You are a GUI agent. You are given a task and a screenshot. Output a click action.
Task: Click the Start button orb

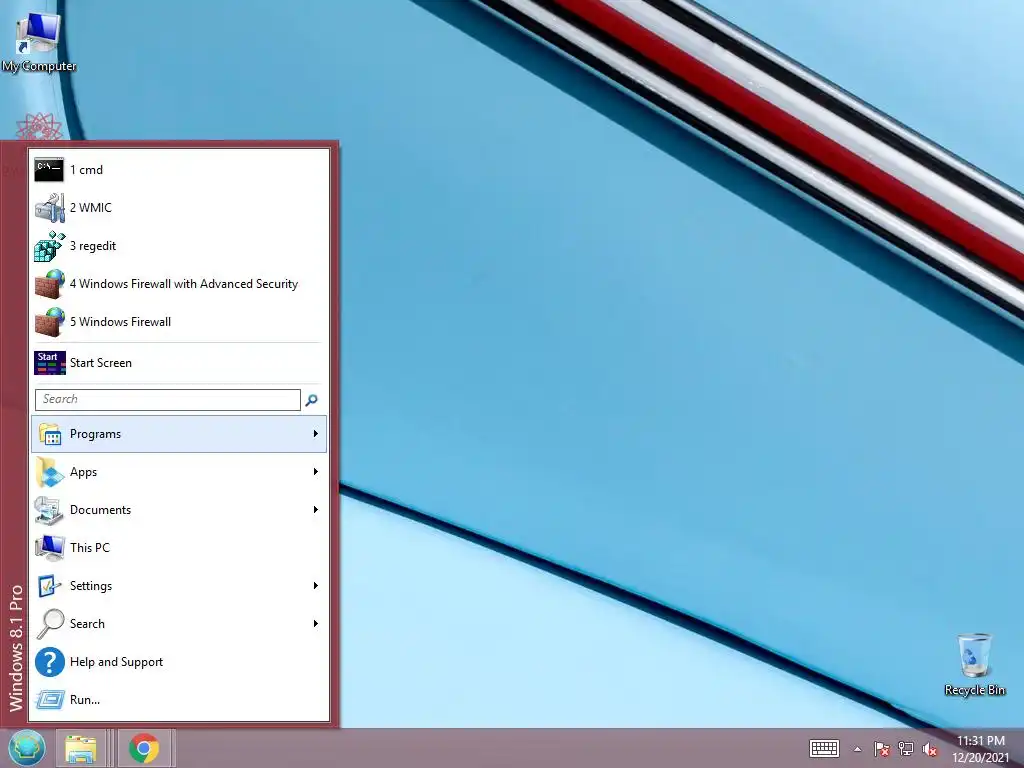27,748
